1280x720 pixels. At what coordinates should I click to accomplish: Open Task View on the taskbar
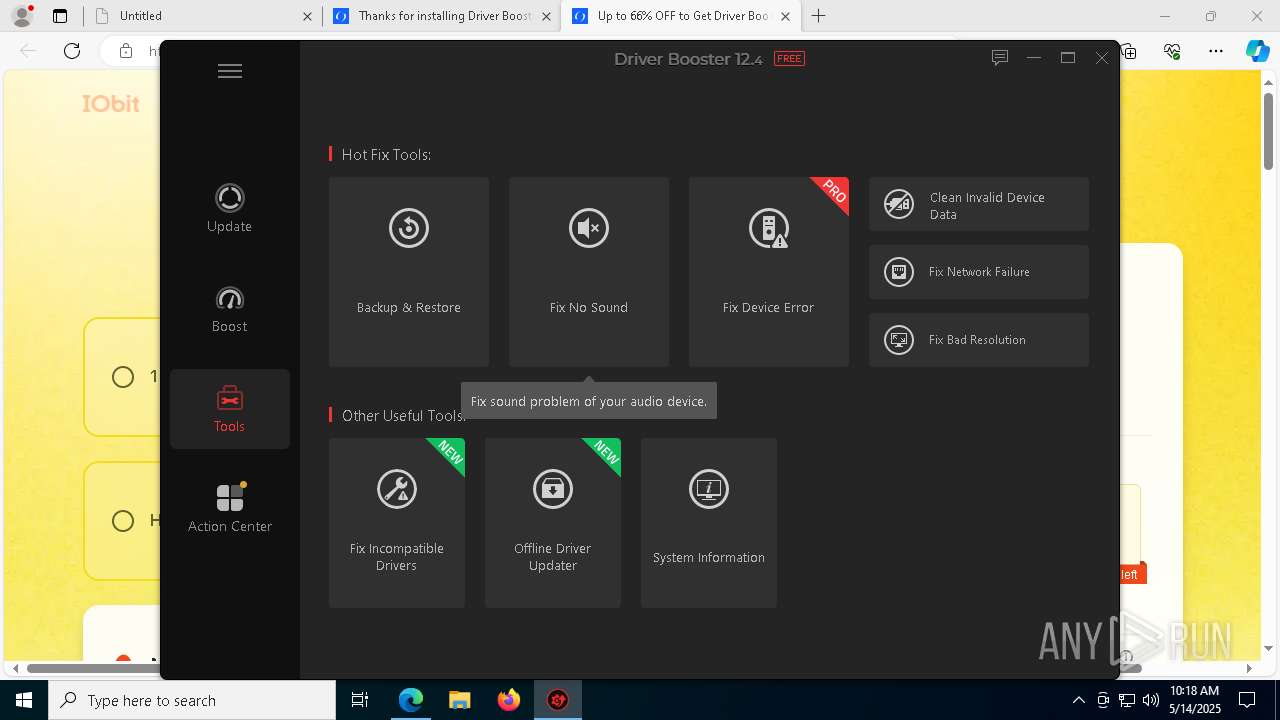coord(360,700)
